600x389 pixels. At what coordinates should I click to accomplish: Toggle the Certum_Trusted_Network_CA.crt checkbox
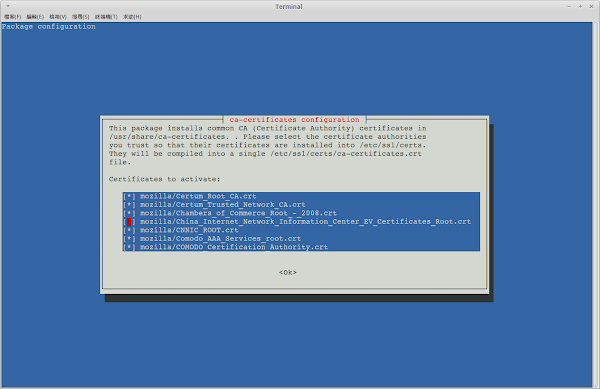[x=129, y=205]
